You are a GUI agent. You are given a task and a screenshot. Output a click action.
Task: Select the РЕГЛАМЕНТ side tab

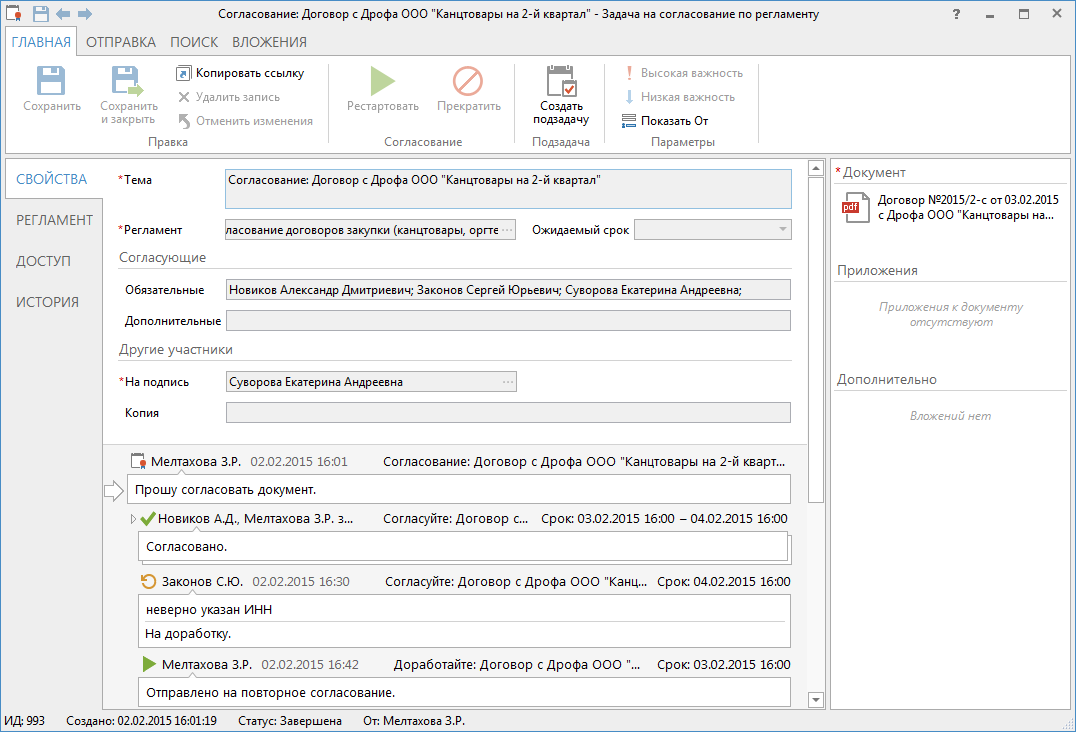54,220
